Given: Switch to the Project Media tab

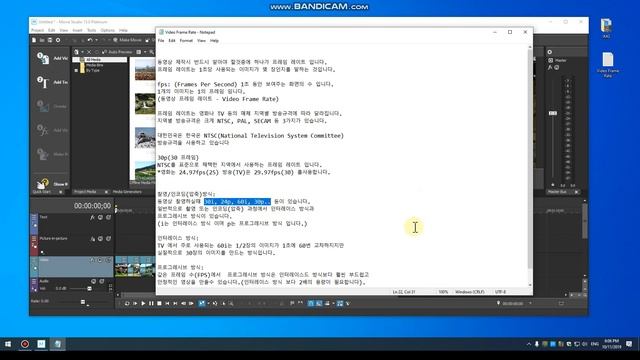Looking at the screenshot, I should [x=85, y=192].
